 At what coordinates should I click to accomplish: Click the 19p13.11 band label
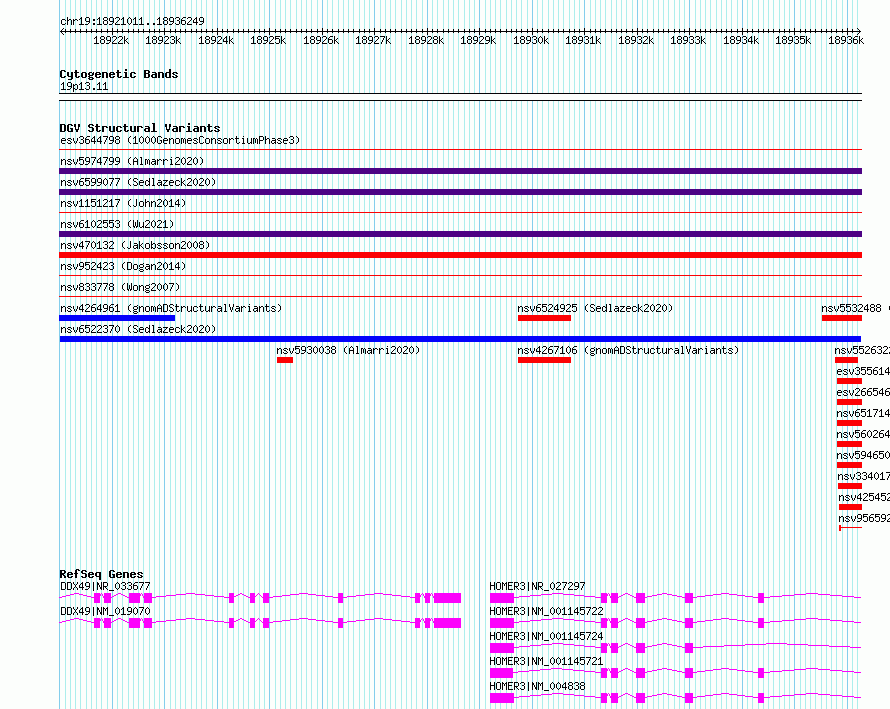point(84,86)
